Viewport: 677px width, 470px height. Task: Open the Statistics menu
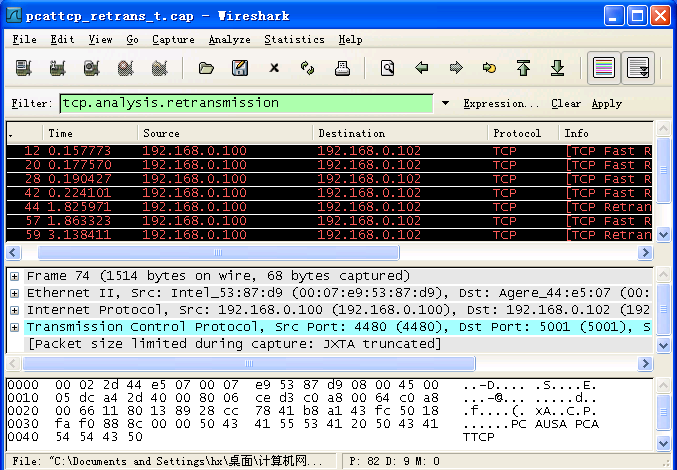pyautogui.click(x=294, y=40)
